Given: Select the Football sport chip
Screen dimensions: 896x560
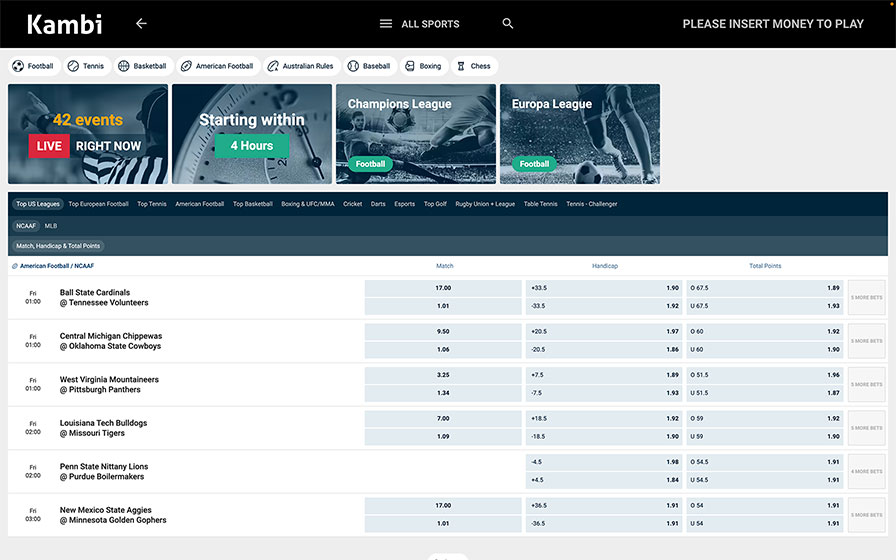Looking at the screenshot, I should click(x=33, y=66).
